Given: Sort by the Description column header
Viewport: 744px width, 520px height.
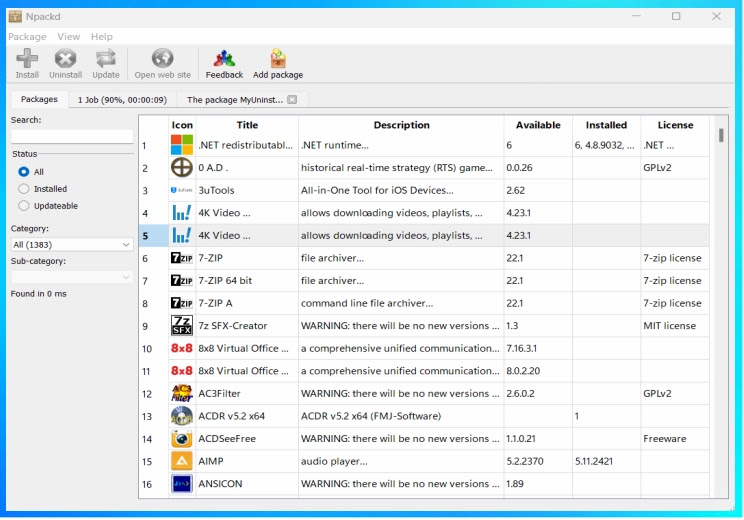Looking at the screenshot, I should (x=401, y=125).
